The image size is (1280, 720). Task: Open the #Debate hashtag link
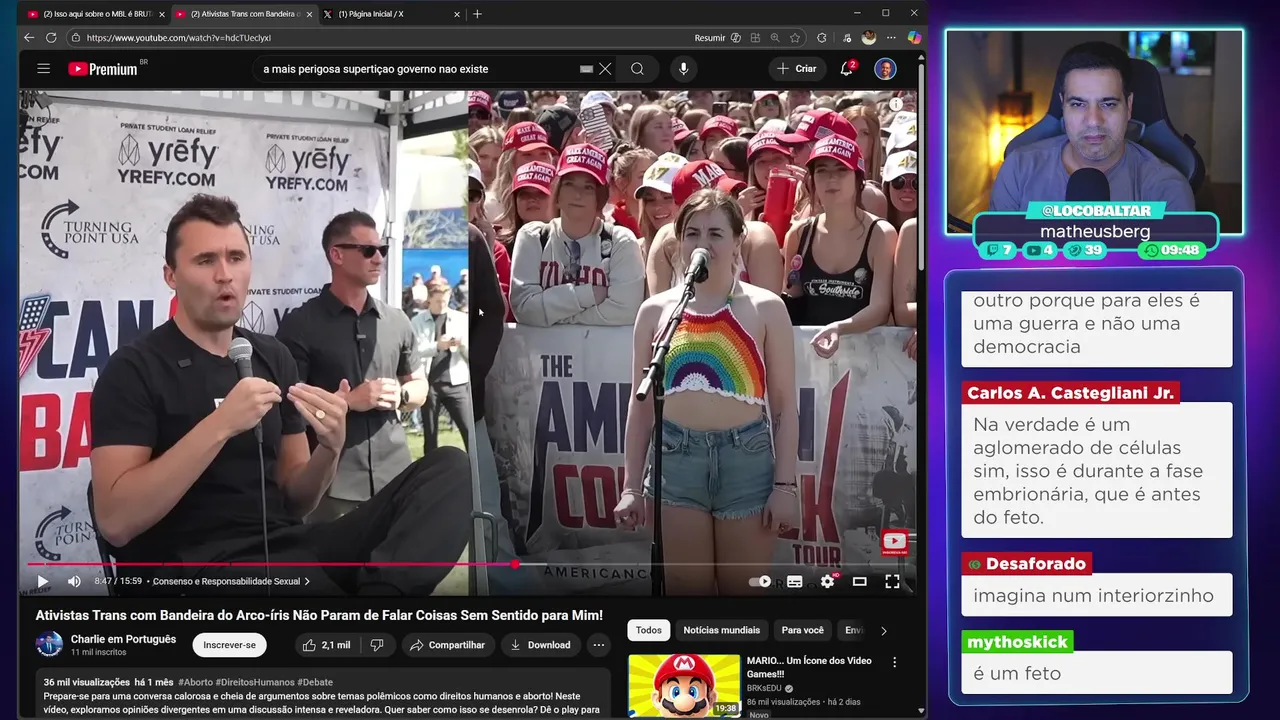pyautogui.click(x=315, y=682)
